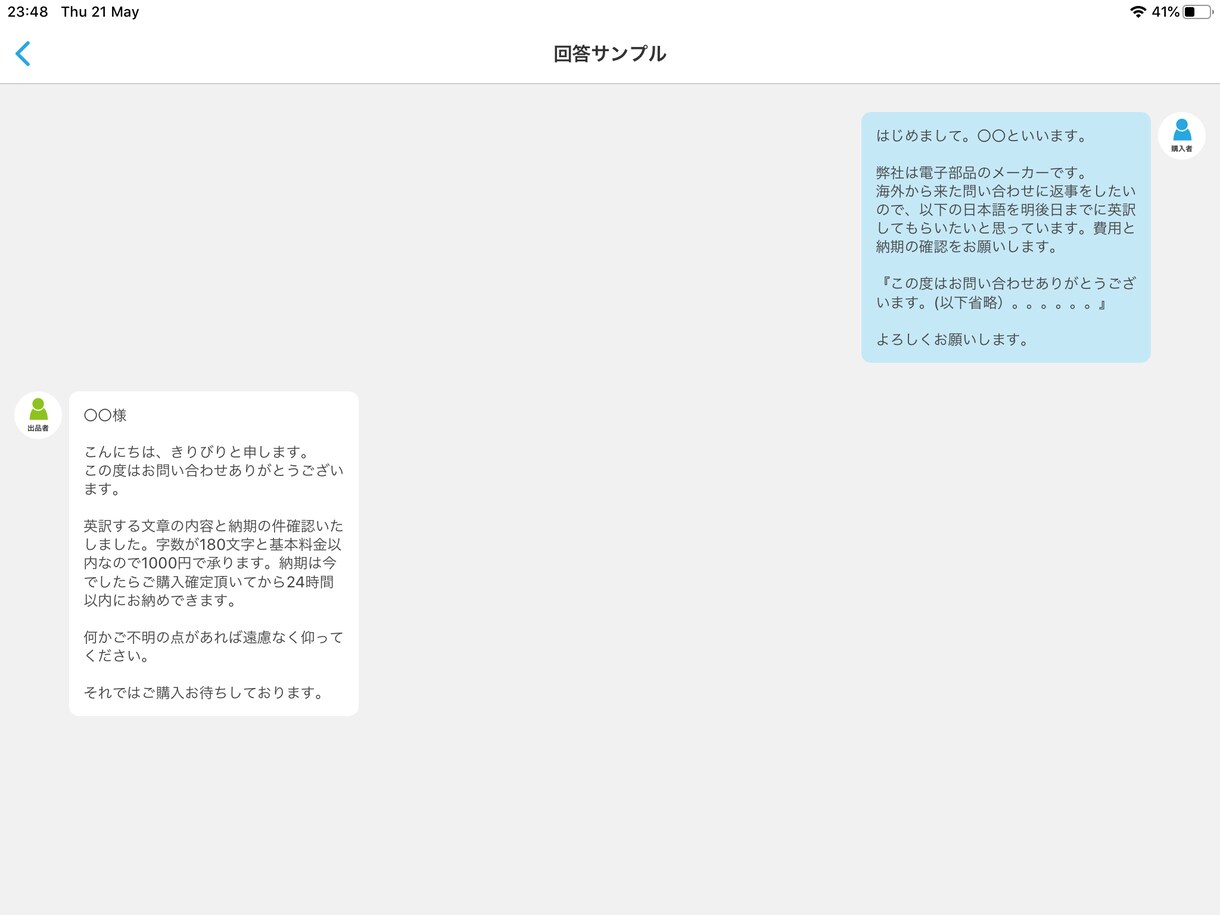
Task: Tap the Wi-Fi status icon
Action: tap(1138, 12)
